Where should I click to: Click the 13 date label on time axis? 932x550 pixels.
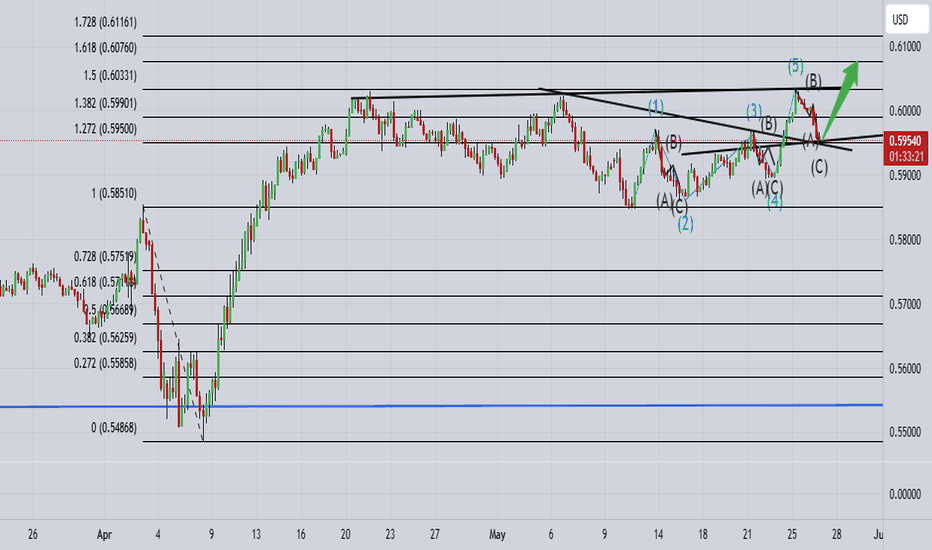(256, 535)
